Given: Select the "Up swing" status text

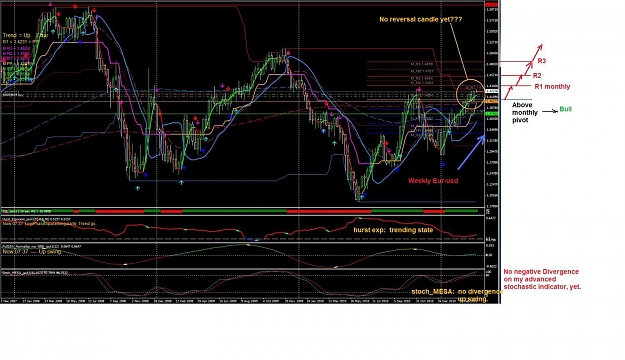Looking at the screenshot, I should pos(50,252).
